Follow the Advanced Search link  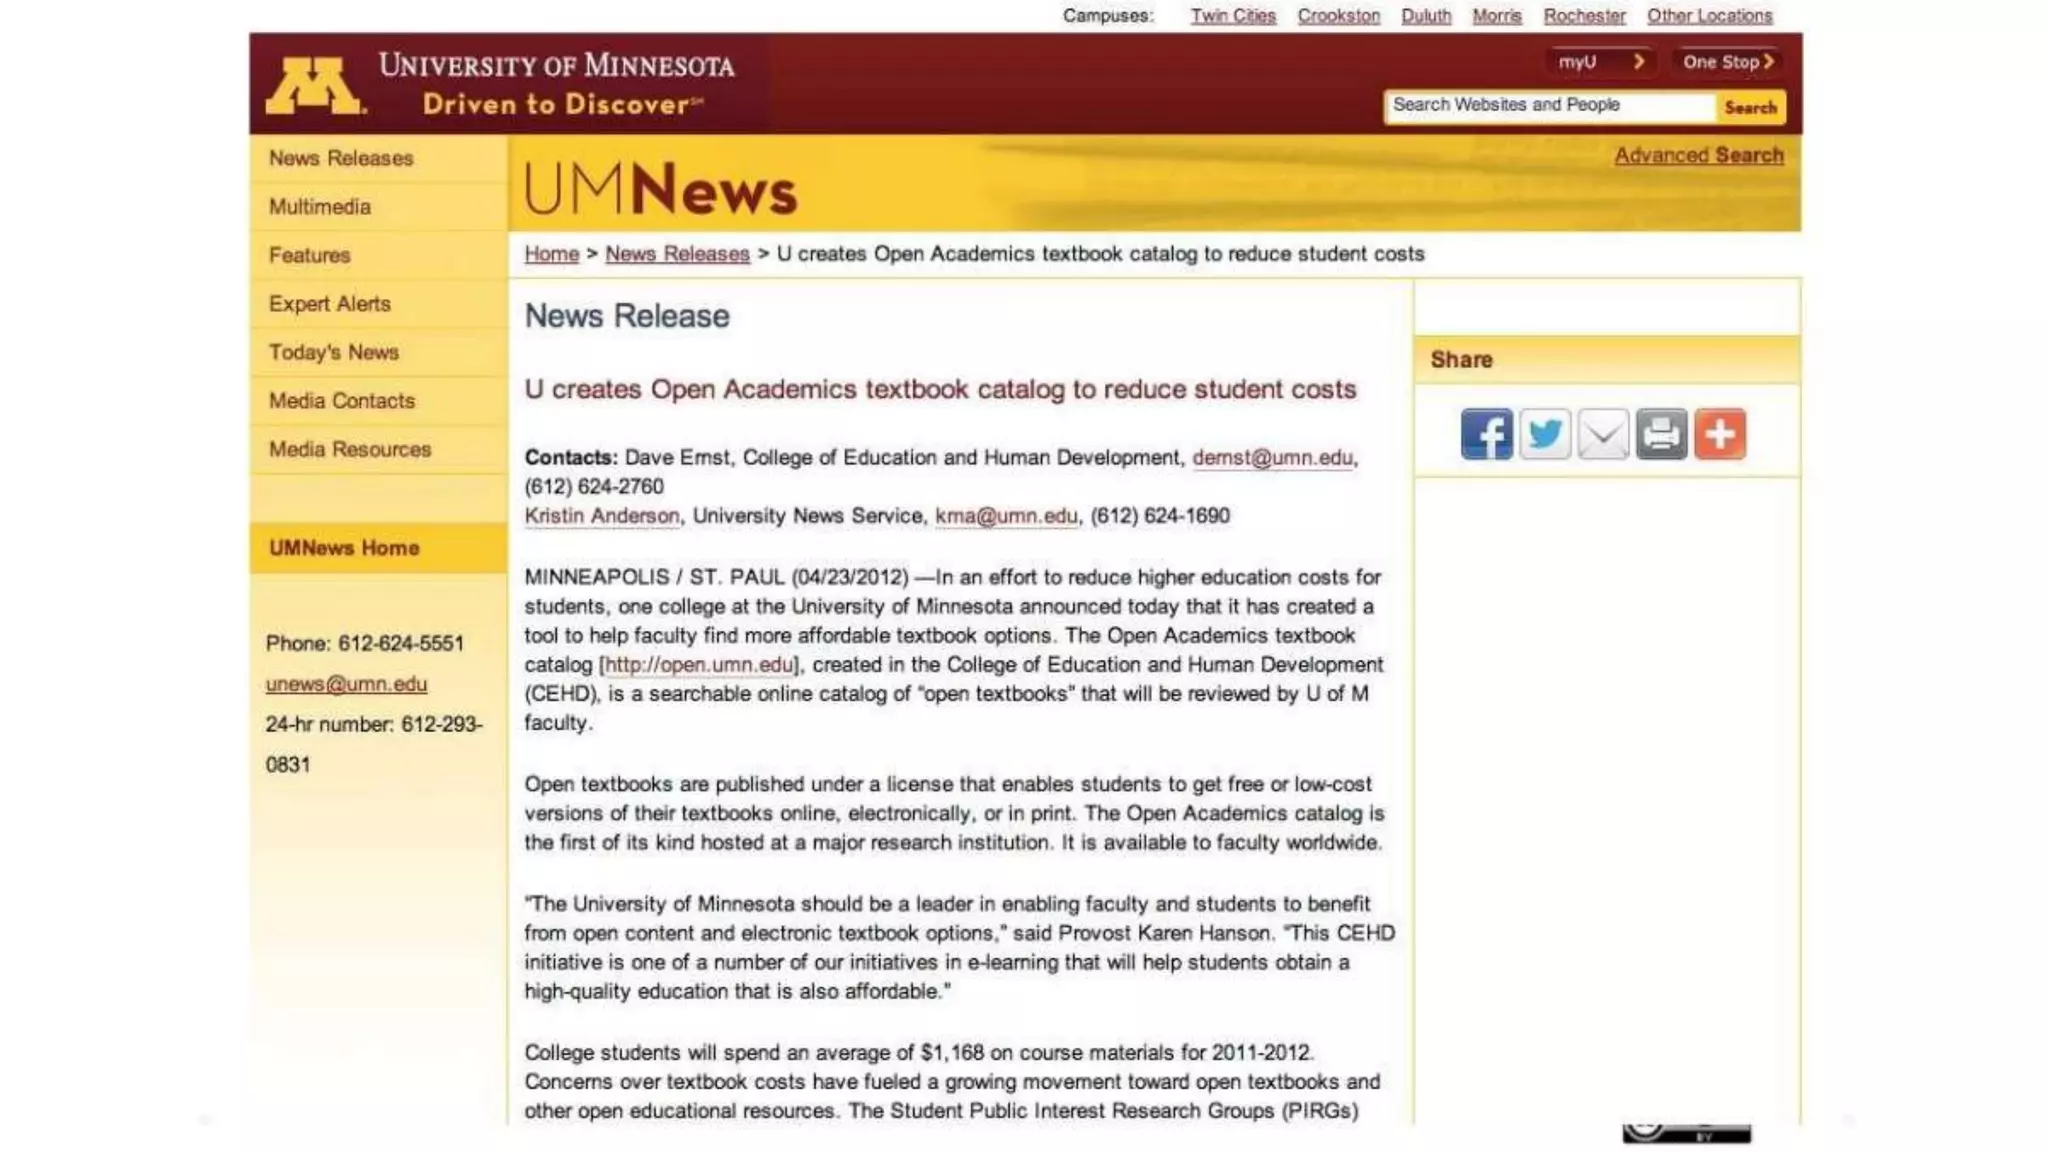pos(1698,155)
